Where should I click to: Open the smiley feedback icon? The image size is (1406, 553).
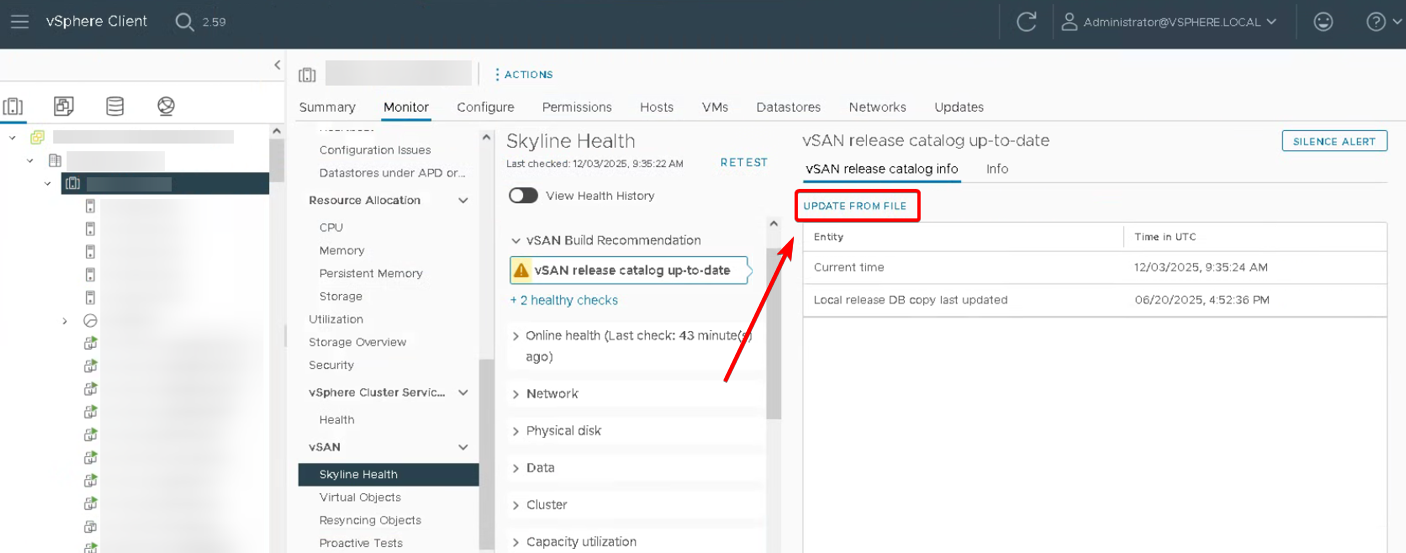[1323, 22]
